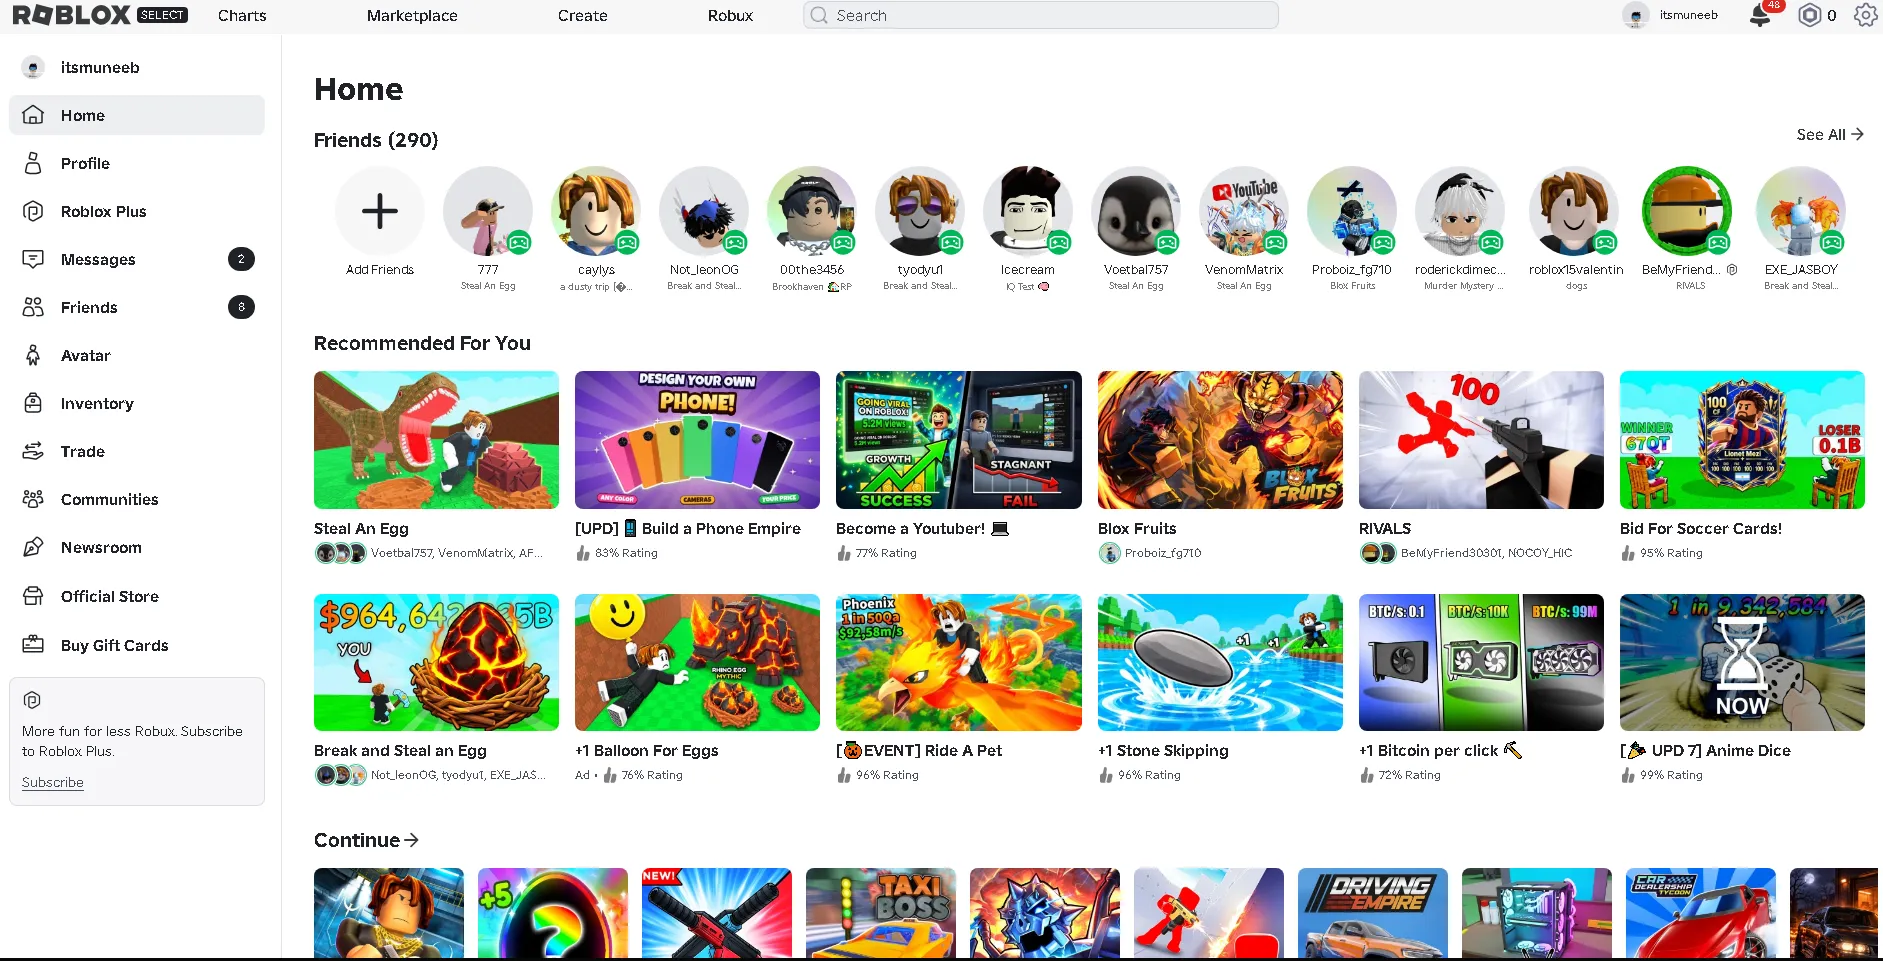Click the +1 Bitcoin per click title
Viewport: 1883px width, 961px height.
click(1440, 750)
